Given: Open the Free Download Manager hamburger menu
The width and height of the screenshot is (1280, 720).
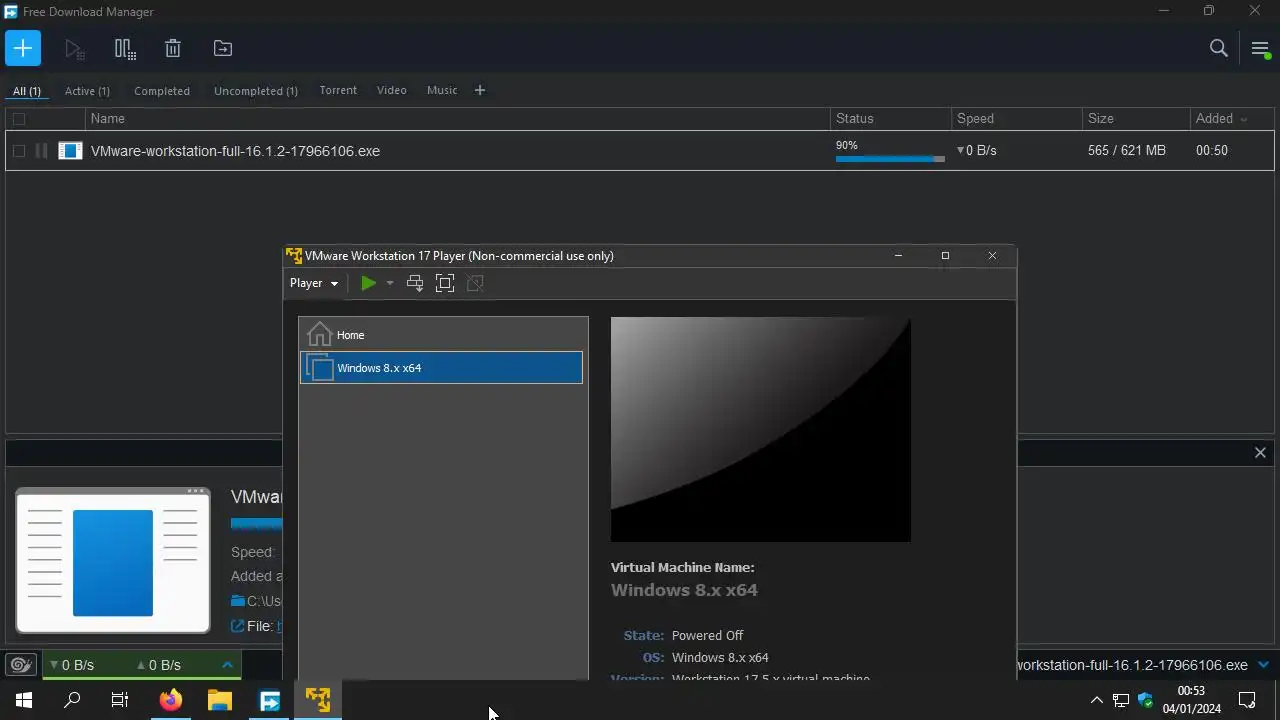Looking at the screenshot, I should pos(1260,49).
